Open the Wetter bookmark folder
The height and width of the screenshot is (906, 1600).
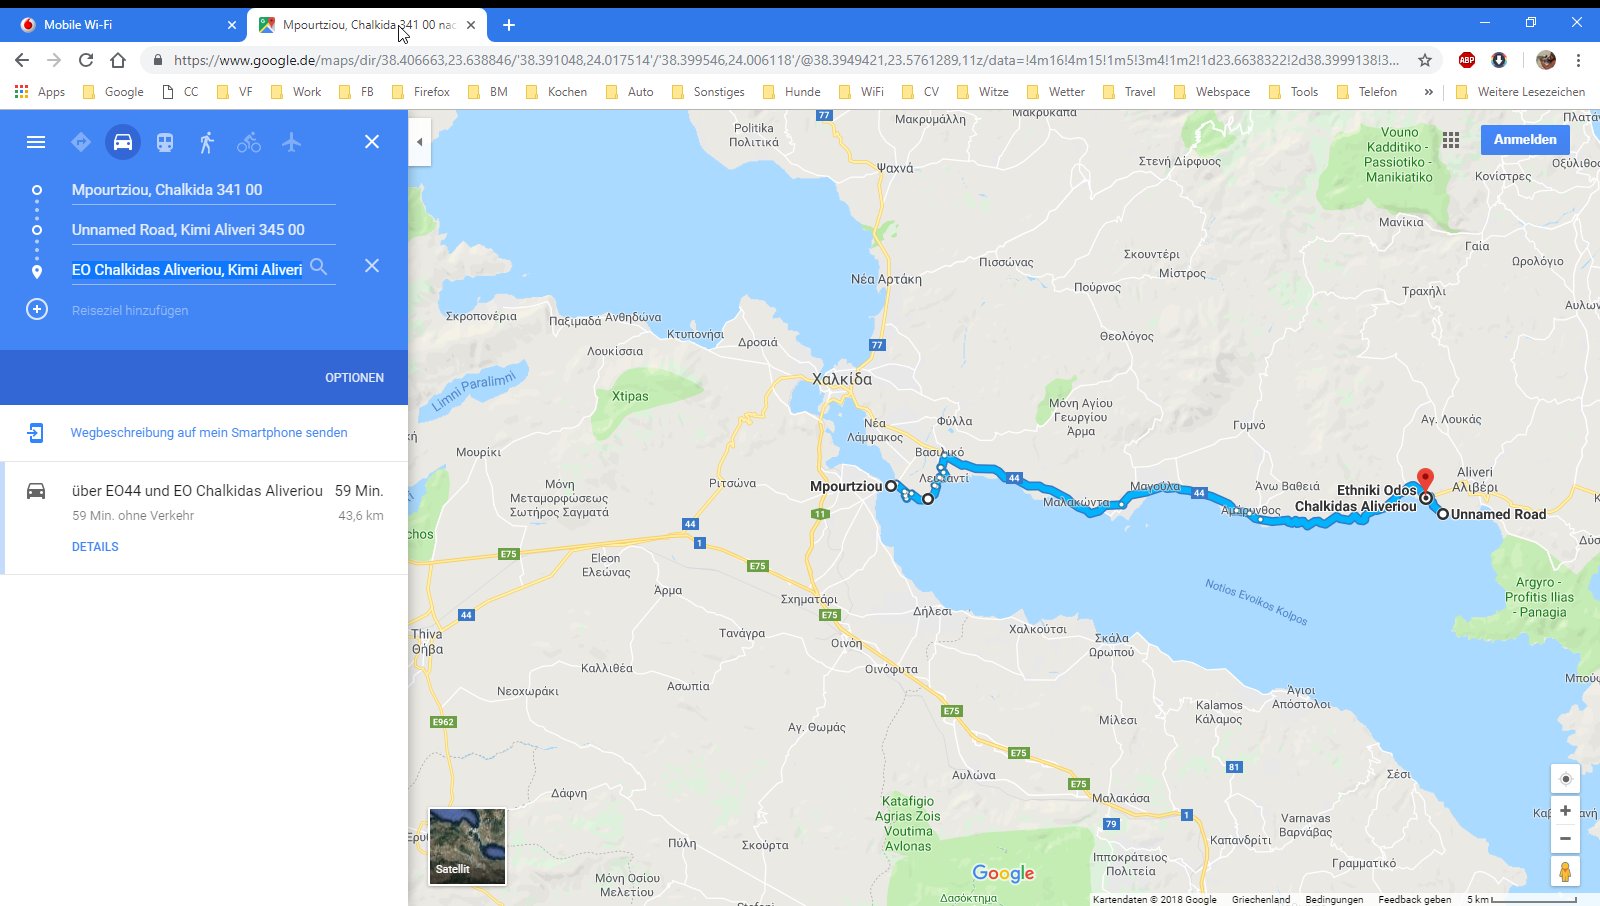pyautogui.click(x=1055, y=91)
